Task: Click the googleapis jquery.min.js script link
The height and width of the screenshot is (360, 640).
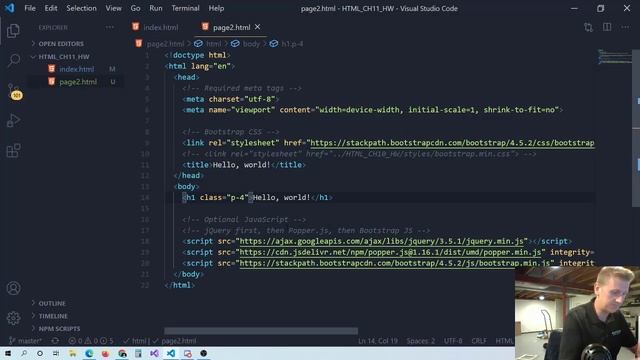Action: [381, 241]
